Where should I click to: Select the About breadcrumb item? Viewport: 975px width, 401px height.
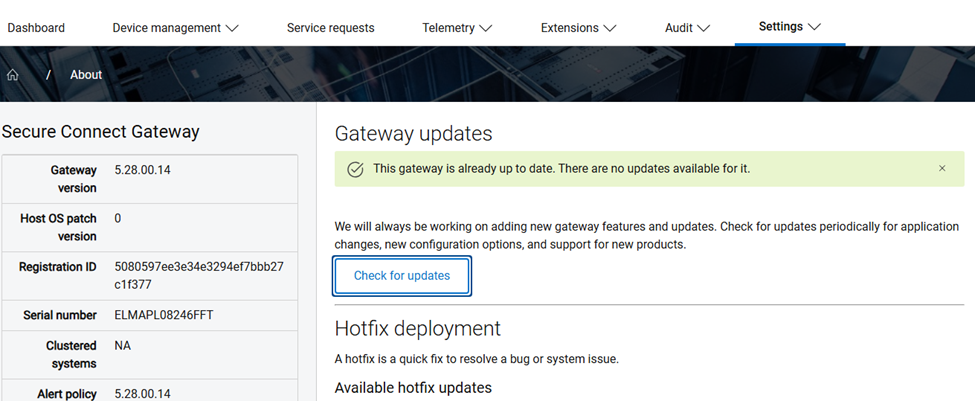(86, 75)
